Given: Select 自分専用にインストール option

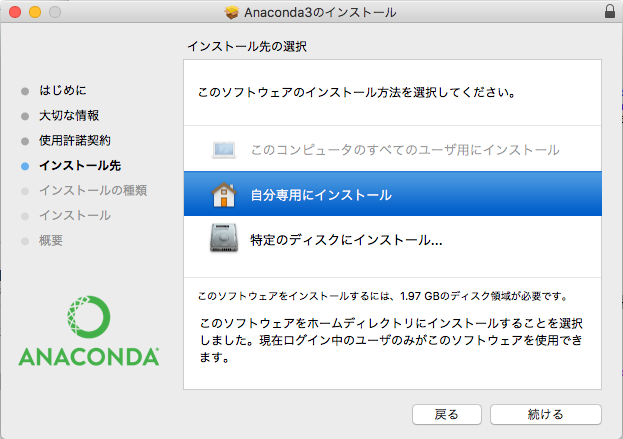Looking at the screenshot, I should pos(320,195).
